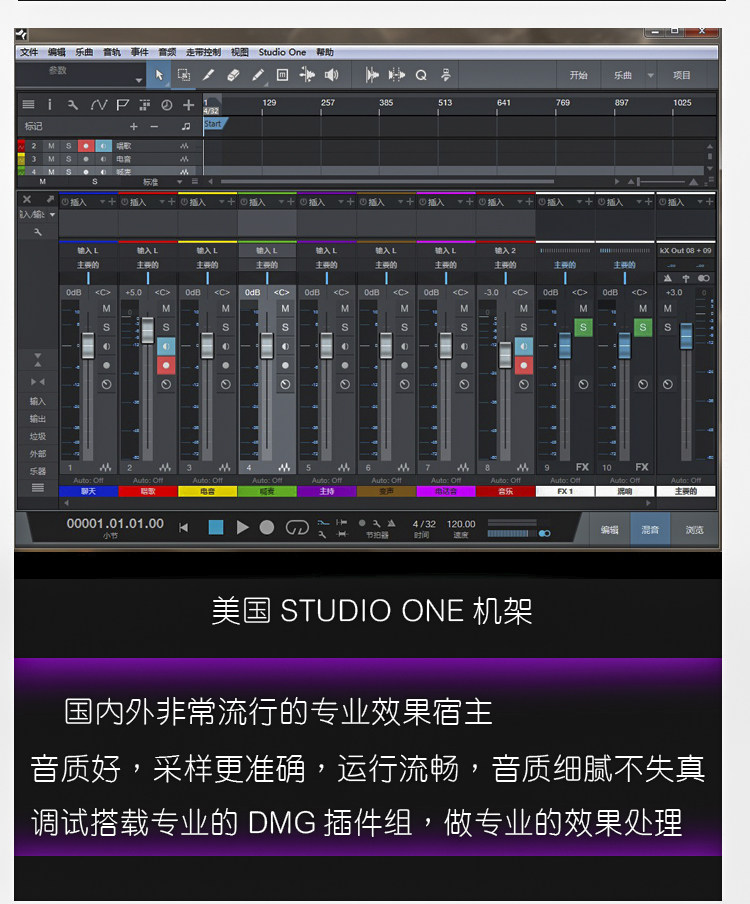Close the mixer console with X icon
This screenshot has width=750, height=904.
click(27, 199)
